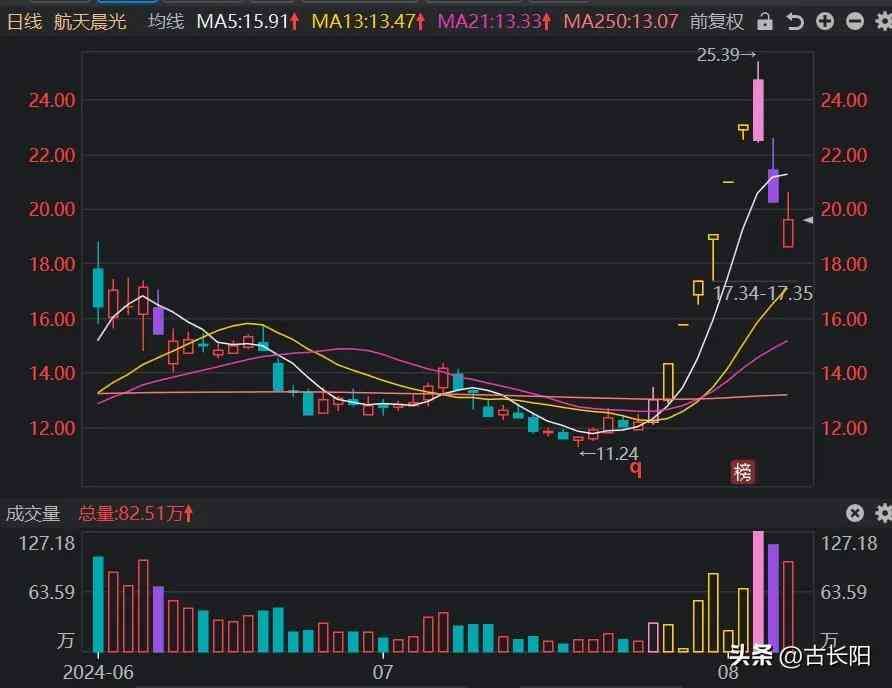The height and width of the screenshot is (688, 892).
Task: Open main chart settings gear
Action: coord(882,21)
